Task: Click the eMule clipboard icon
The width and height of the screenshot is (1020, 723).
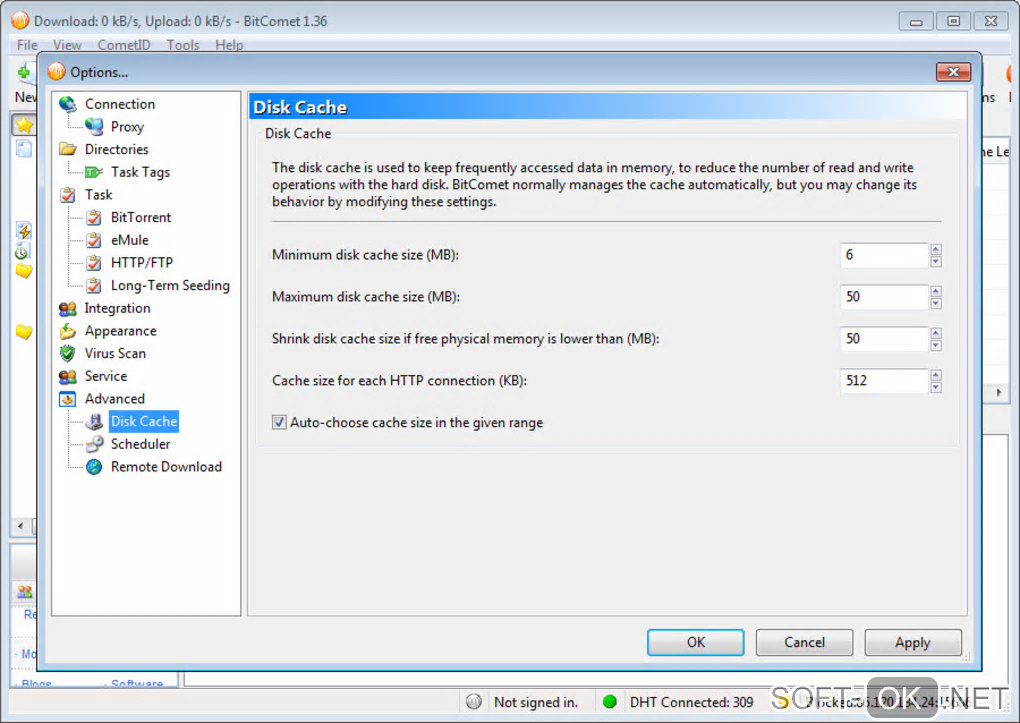Action: 94,240
